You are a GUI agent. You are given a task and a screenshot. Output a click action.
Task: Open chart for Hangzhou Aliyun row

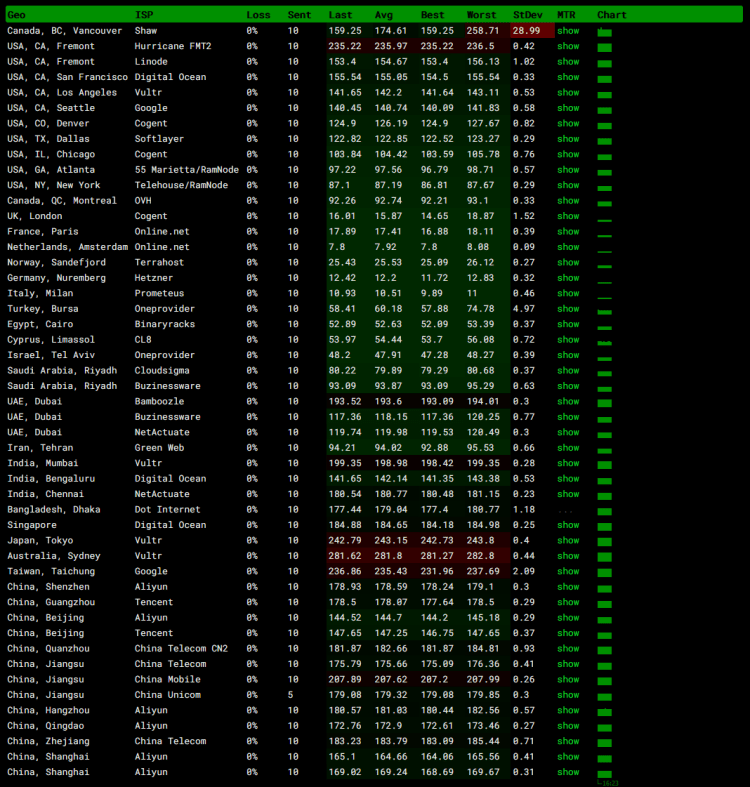click(x=604, y=712)
